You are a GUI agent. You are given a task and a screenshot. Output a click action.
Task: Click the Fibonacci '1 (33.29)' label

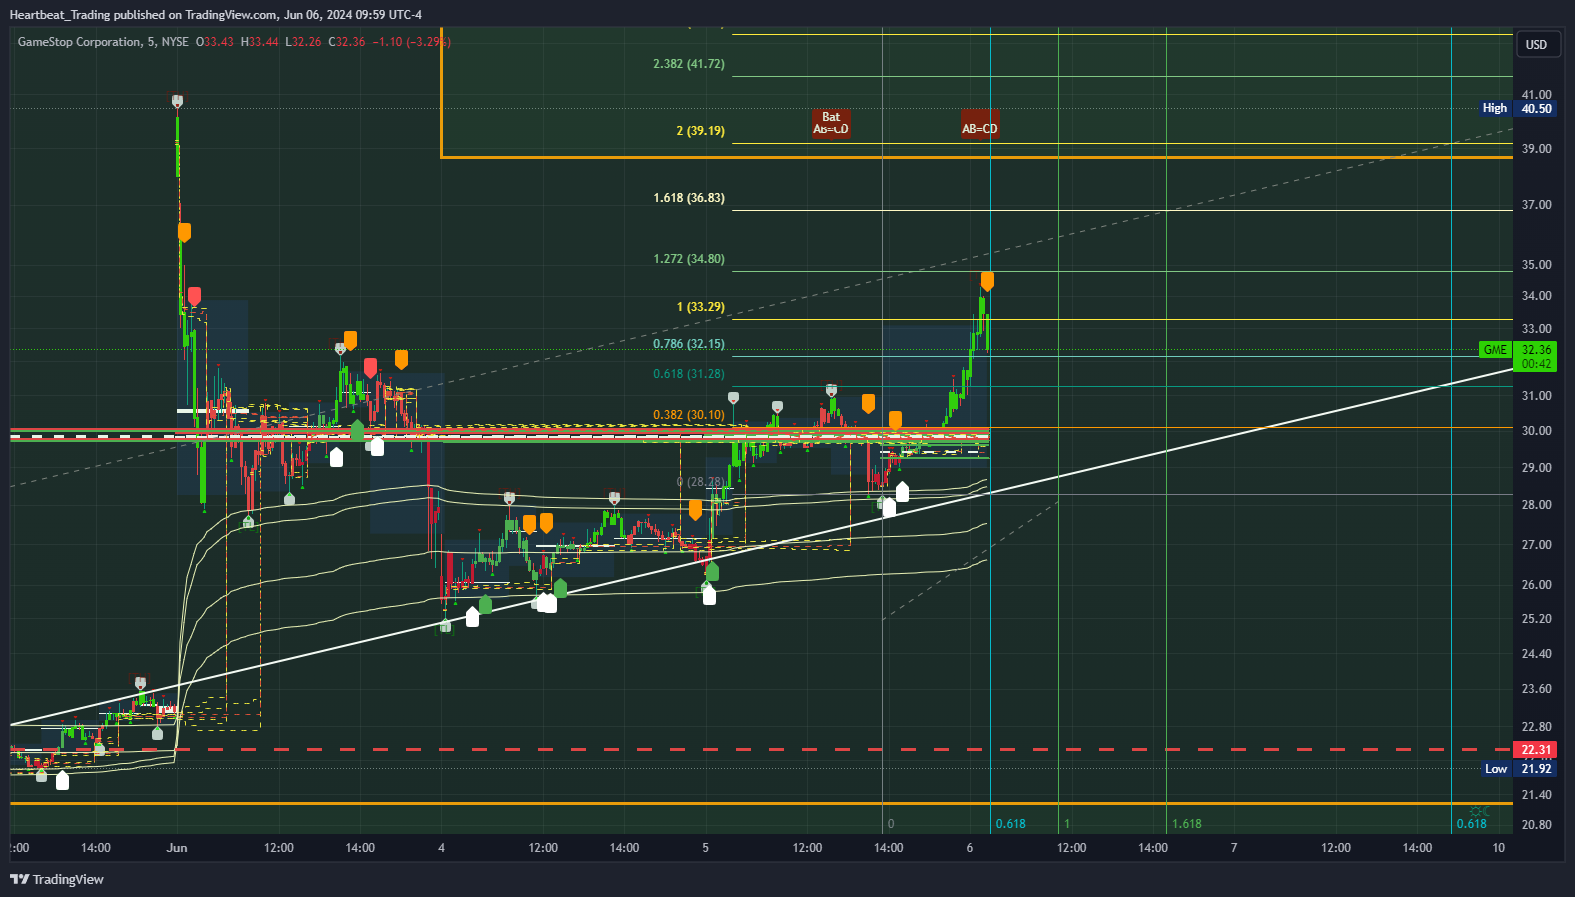pos(700,307)
